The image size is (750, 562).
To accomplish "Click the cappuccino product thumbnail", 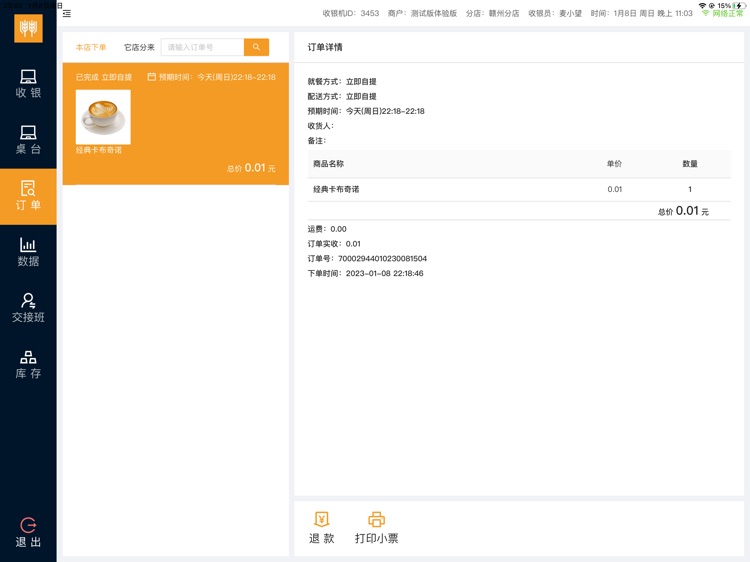I will pyautogui.click(x=103, y=117).
